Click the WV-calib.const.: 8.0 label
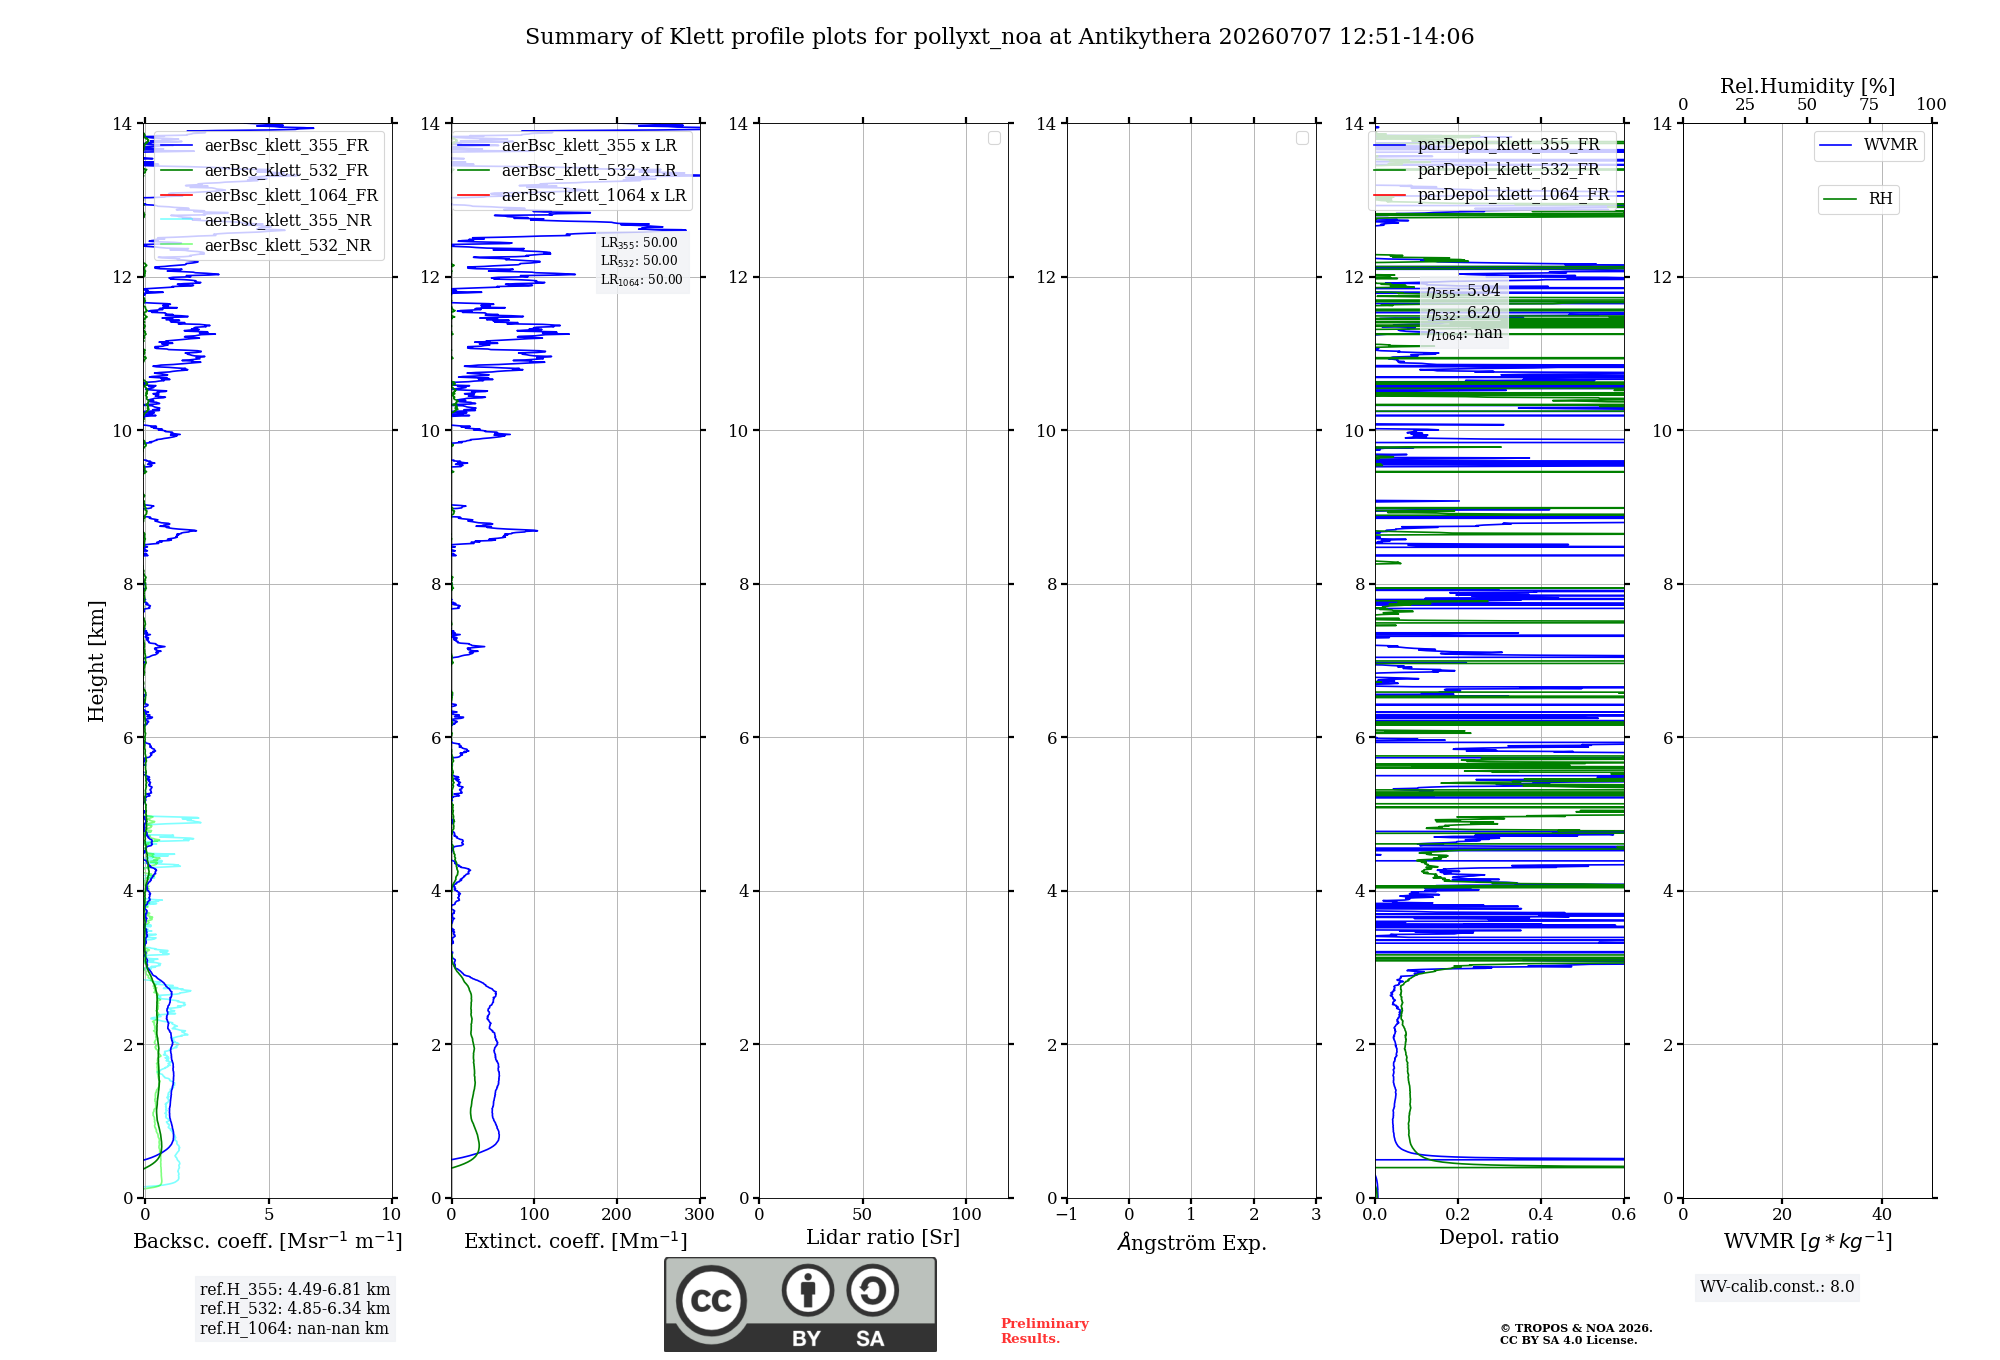The width and height of the screenshot is (2000, 1360). tap(1777, 1287)
